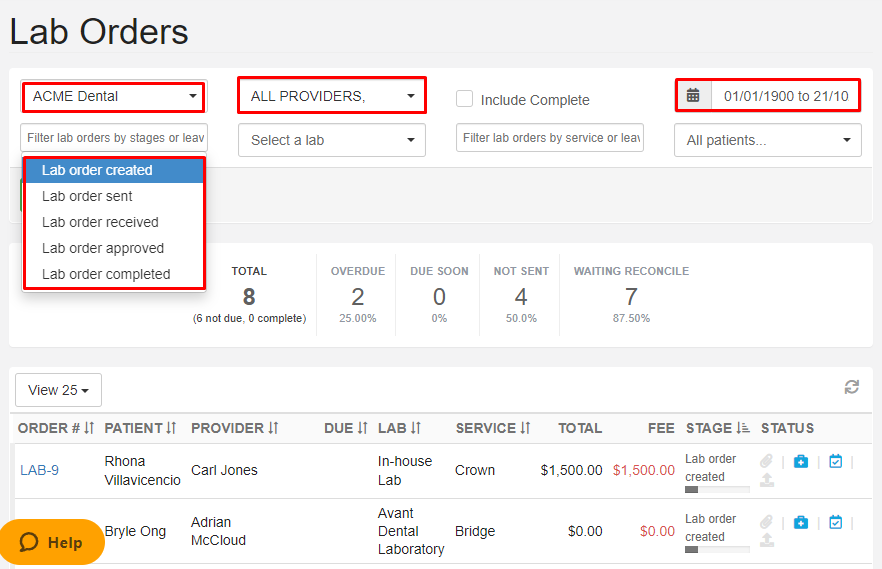Expand the ALL PROVIDERS dropdown
The height and width of the screenshot is (569, 882).
click(331, 96)
